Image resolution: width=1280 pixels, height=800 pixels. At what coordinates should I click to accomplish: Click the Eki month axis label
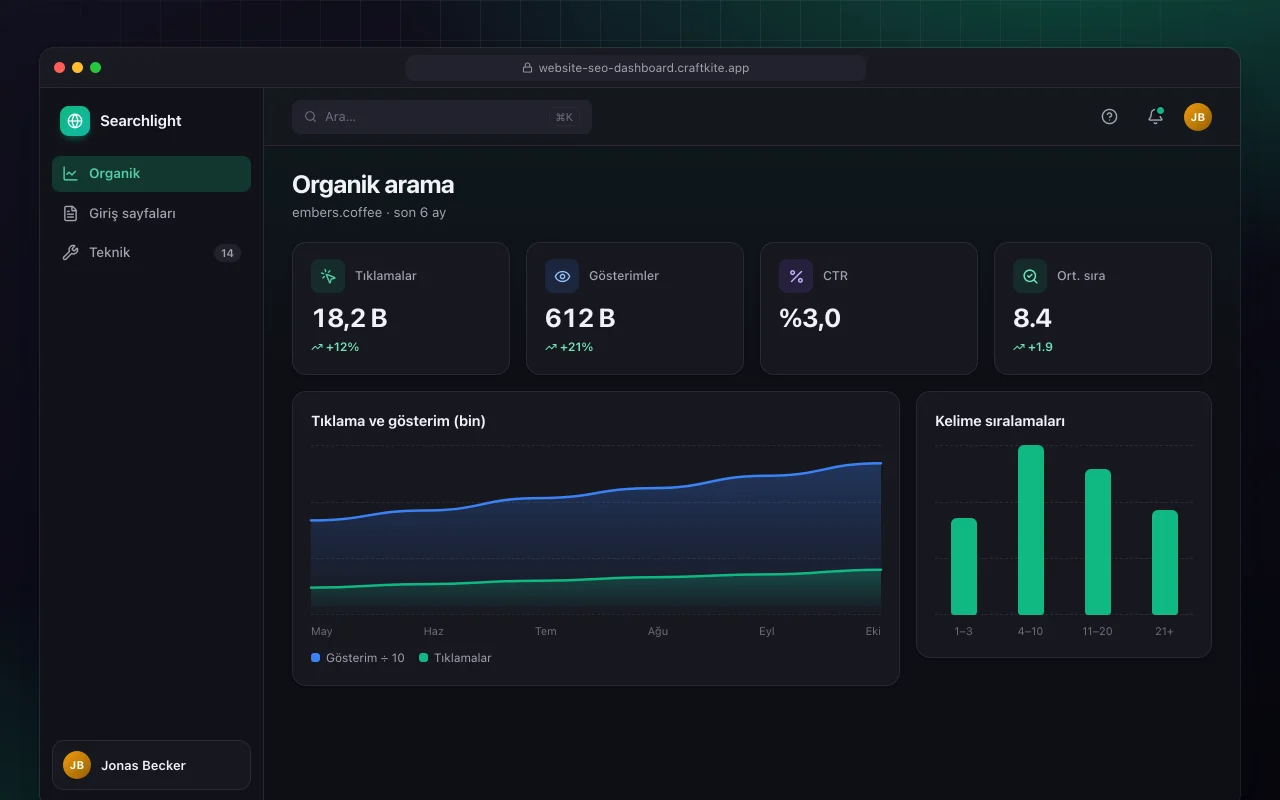[873, 631]
